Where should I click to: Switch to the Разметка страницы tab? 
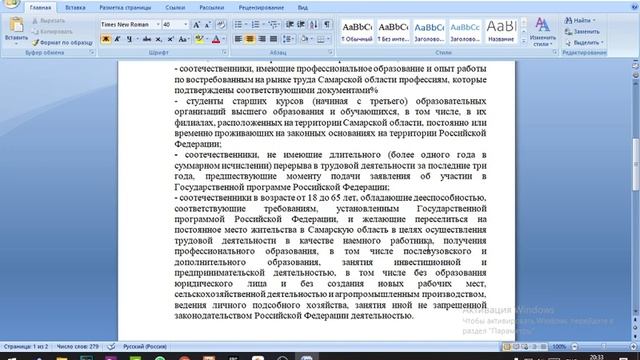125,8
